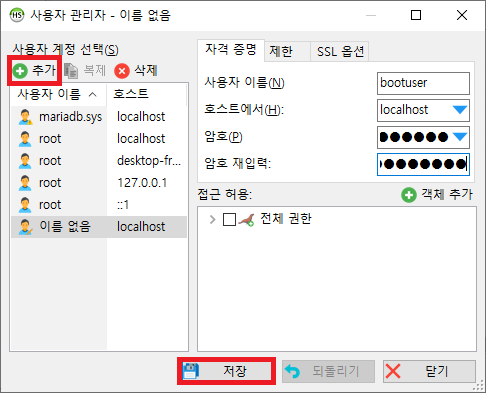Click the seal icon beside 전체 권한

point(247,220)
